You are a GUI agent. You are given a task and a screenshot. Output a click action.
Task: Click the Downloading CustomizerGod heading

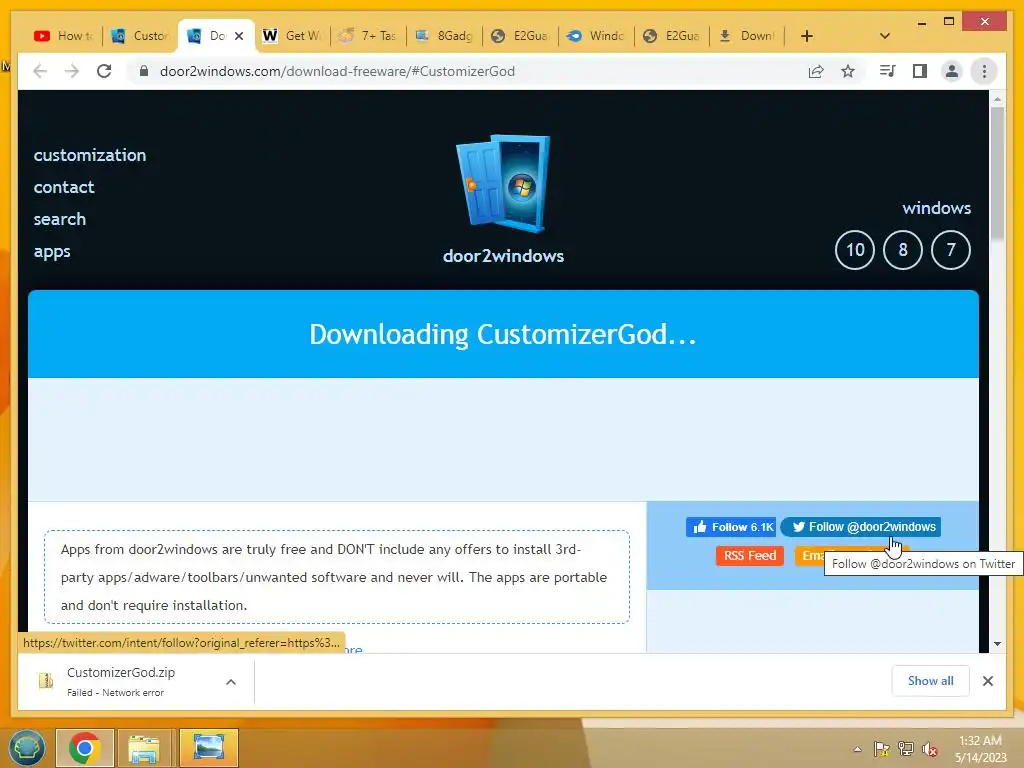pyautogui.click(x=503, y=334)
